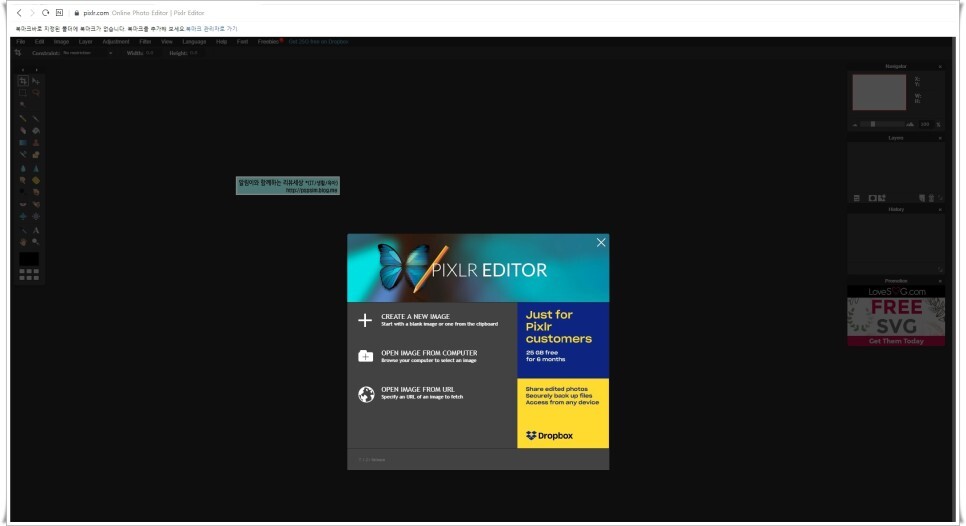Open the Help menu
The image size is (966, 526).
(x=222, y=42)
